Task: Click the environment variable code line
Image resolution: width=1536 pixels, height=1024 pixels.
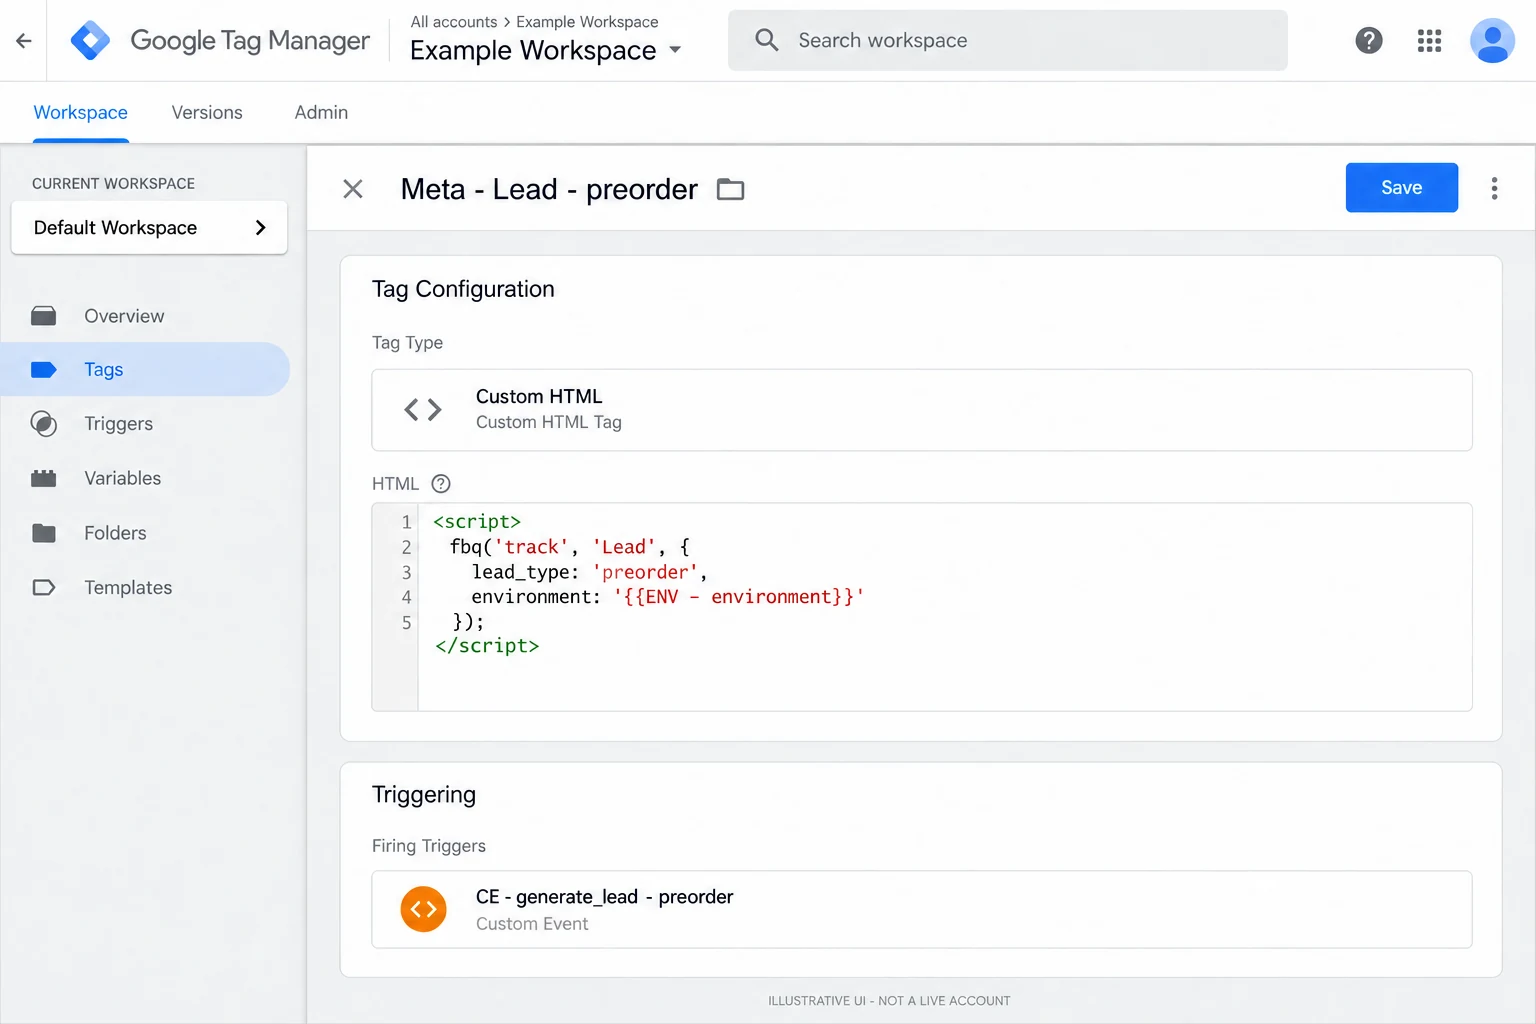Action: coord(668,597)
